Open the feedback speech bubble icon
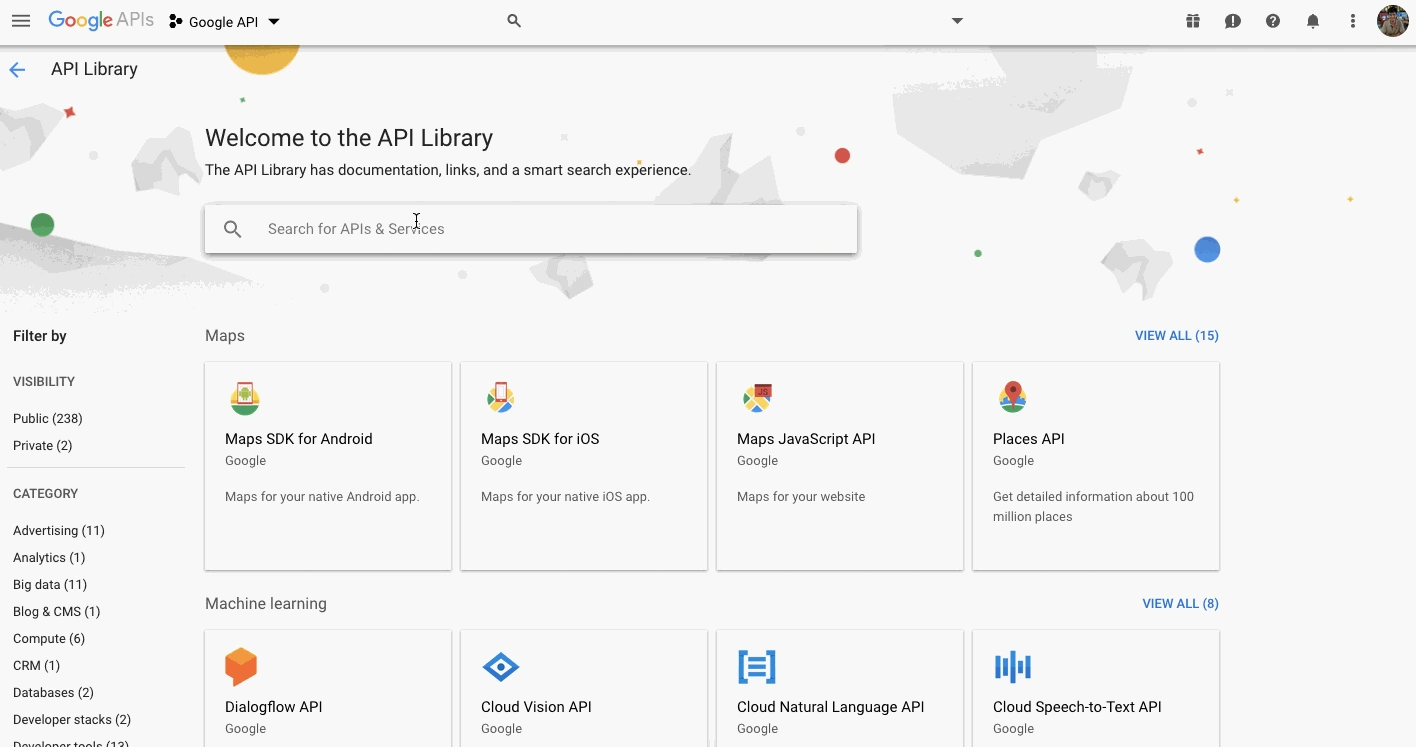The width and height of the screenshot is (1416, 747). 1233,20
